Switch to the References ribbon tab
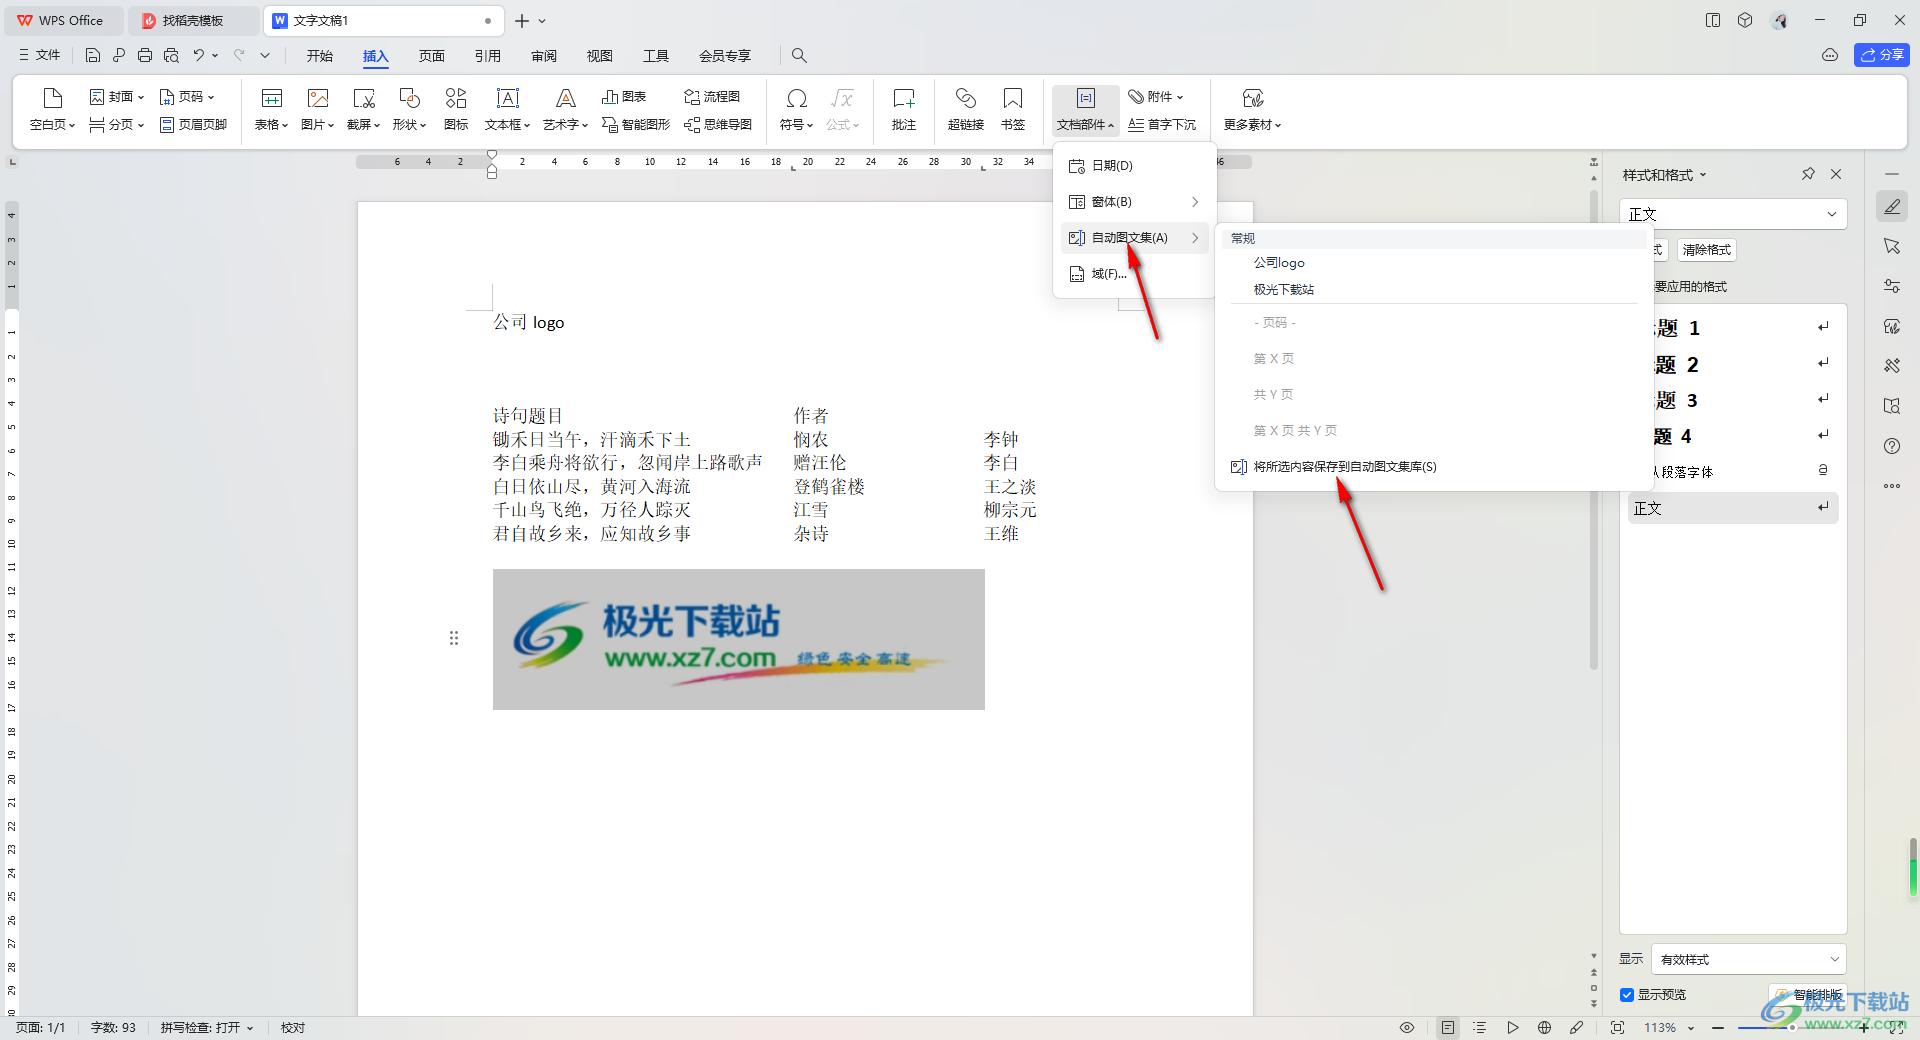Image resolution: width=1920 pixels, height=1040 pixels. click(488, 56)
